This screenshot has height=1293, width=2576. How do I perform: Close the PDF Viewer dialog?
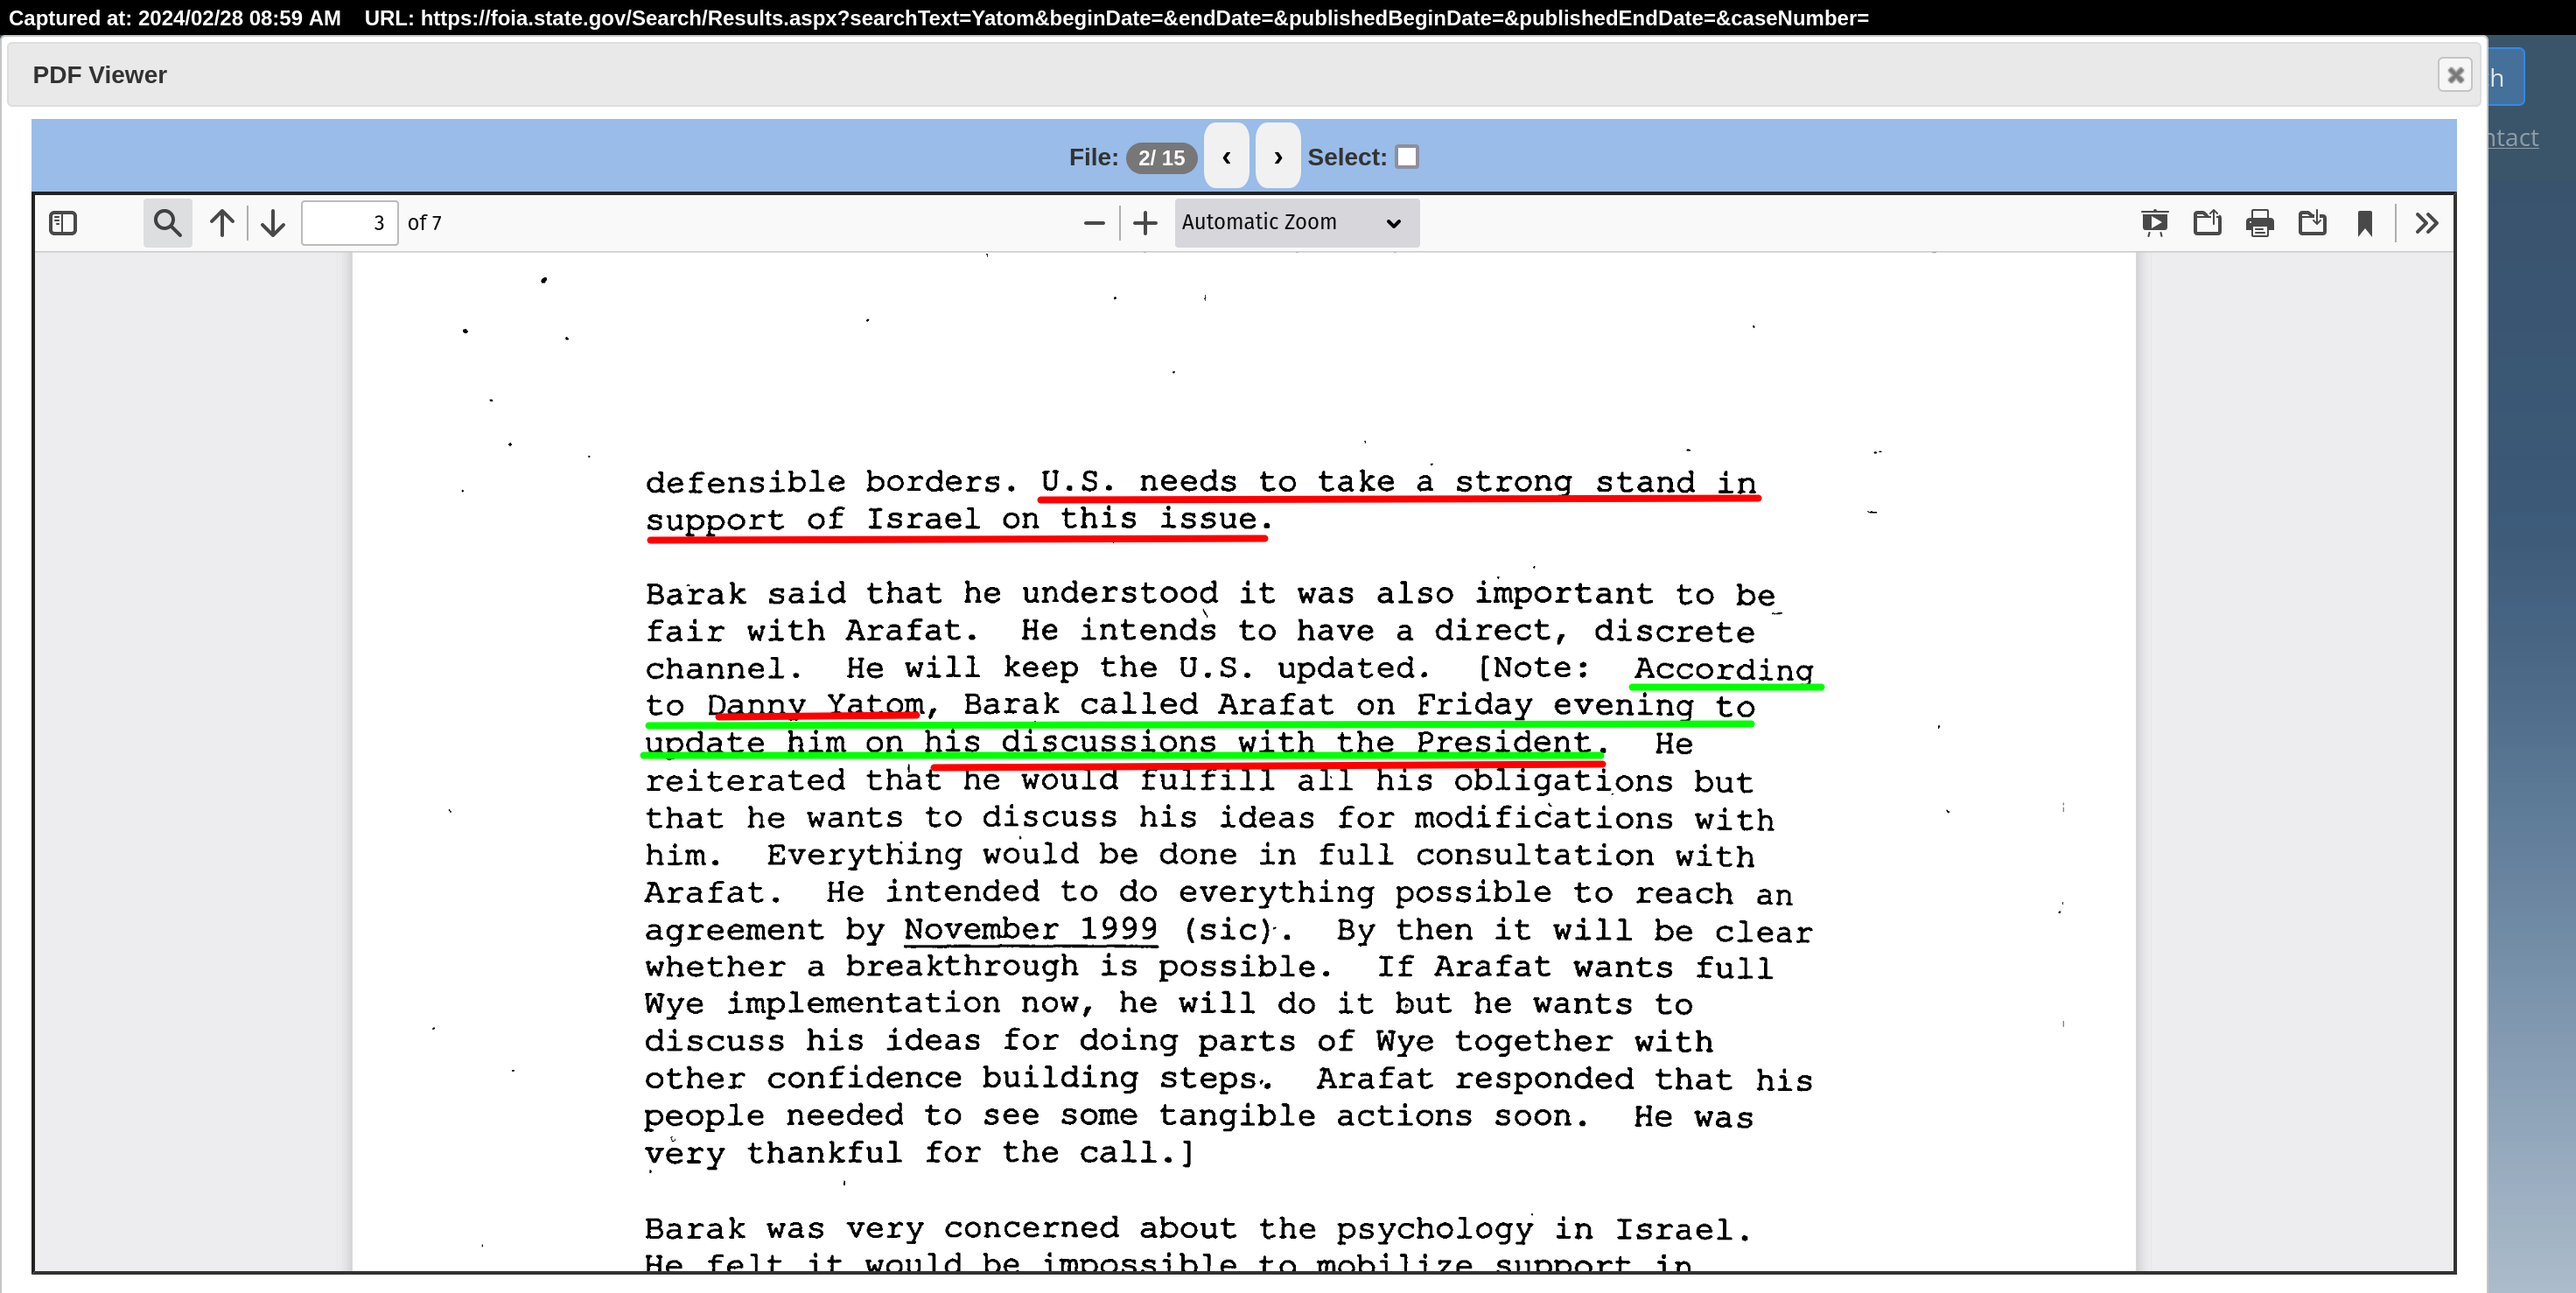pyautogui.click(x=2455, y=75)
